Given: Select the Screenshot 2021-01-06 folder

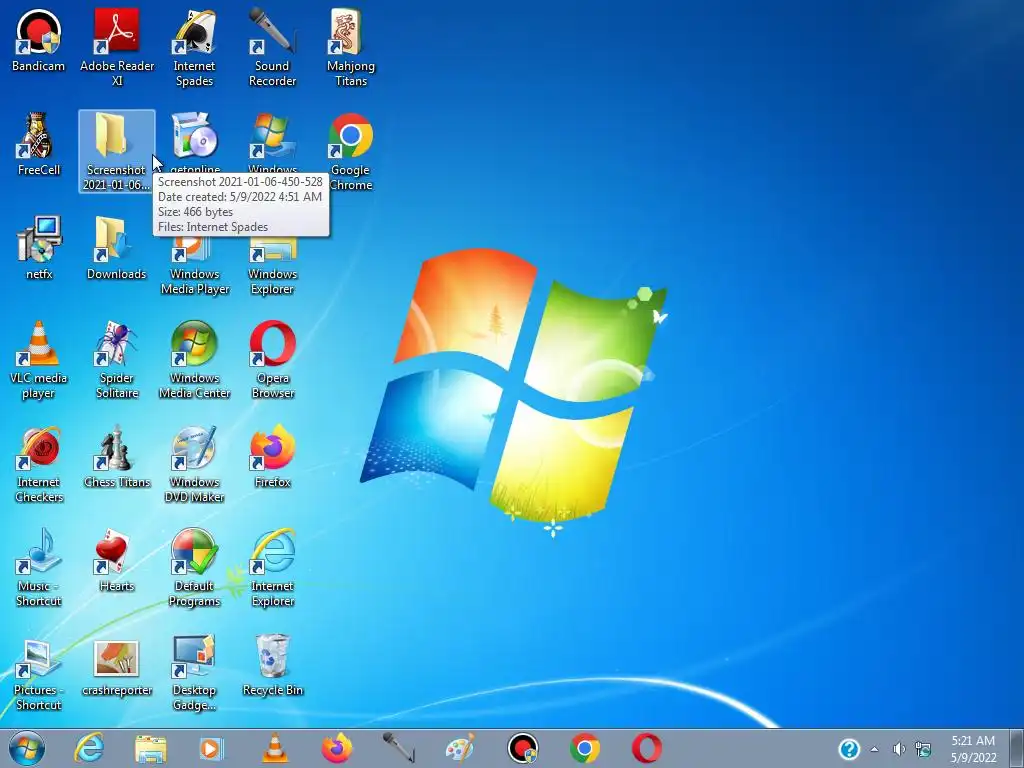Looking at the screenshot, I should 117,152.
